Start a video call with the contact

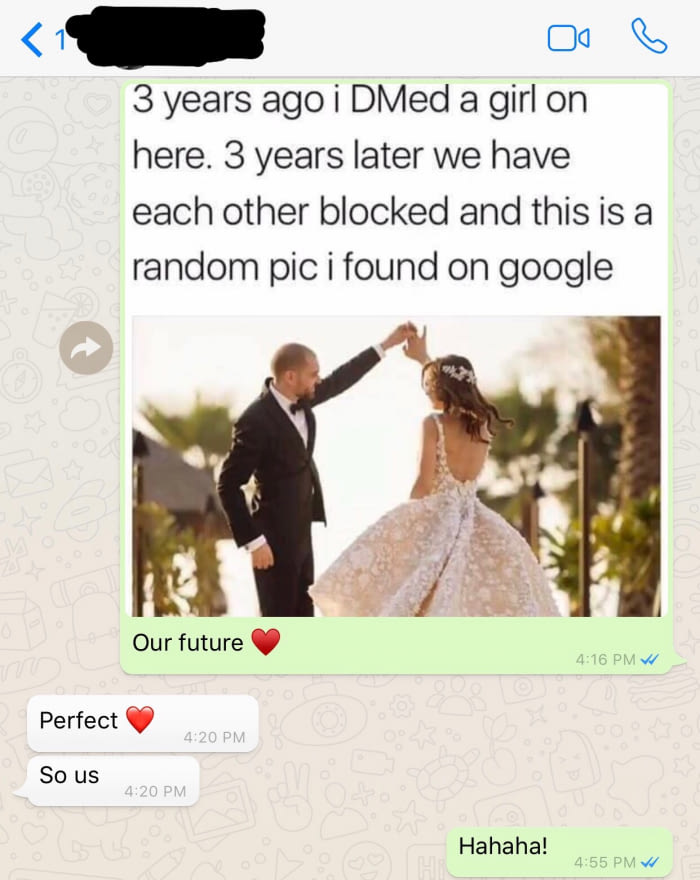[x=568, y=39]
